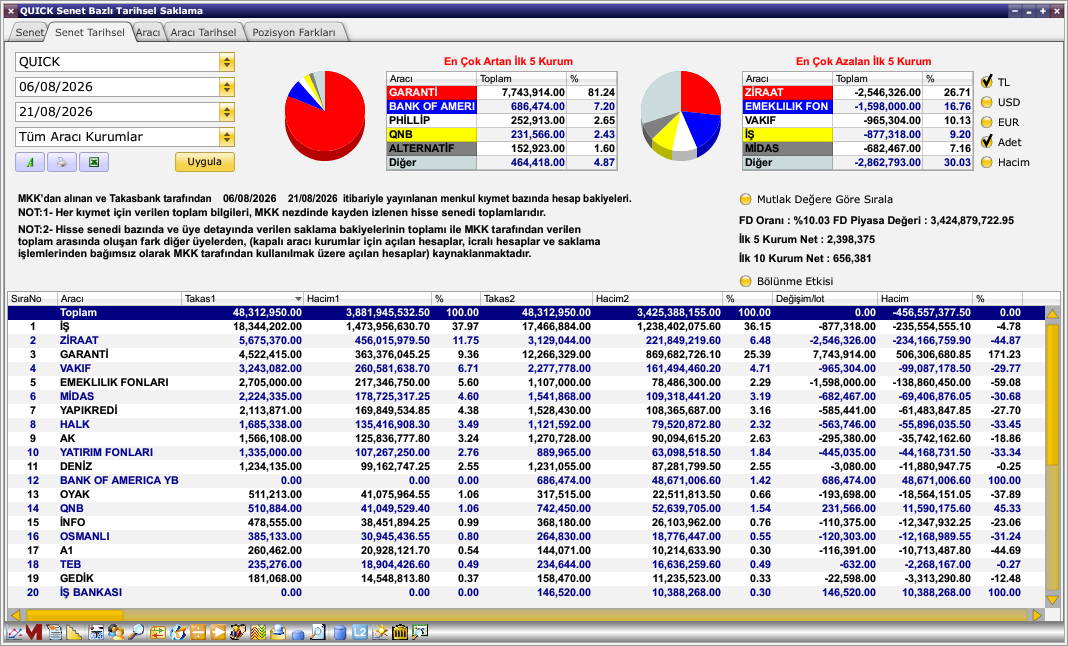
Task: Click the Uygula apply button
Action: [205, 162]
